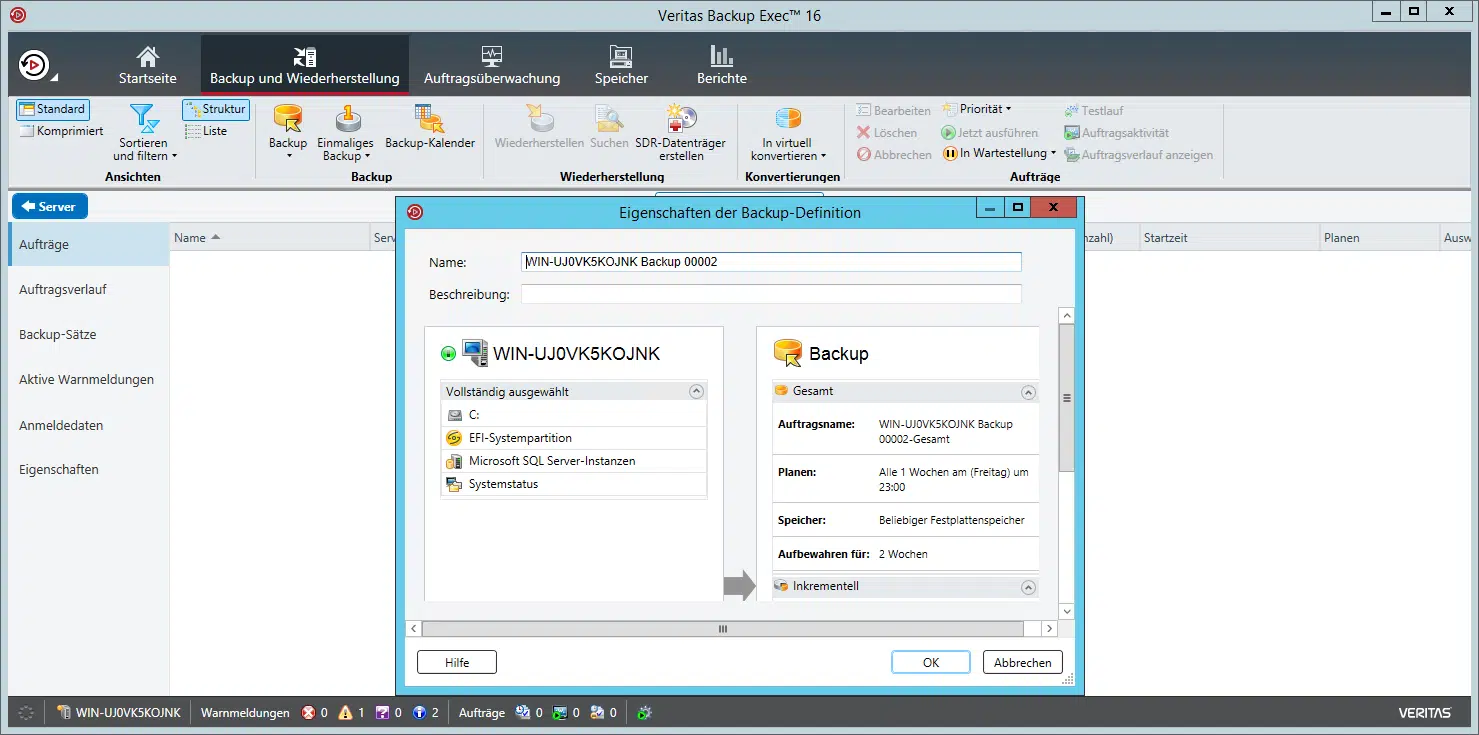Switch to Struktur view
Screen dimensions: 1479x735
pyautogui.click(x=216, y=109)
